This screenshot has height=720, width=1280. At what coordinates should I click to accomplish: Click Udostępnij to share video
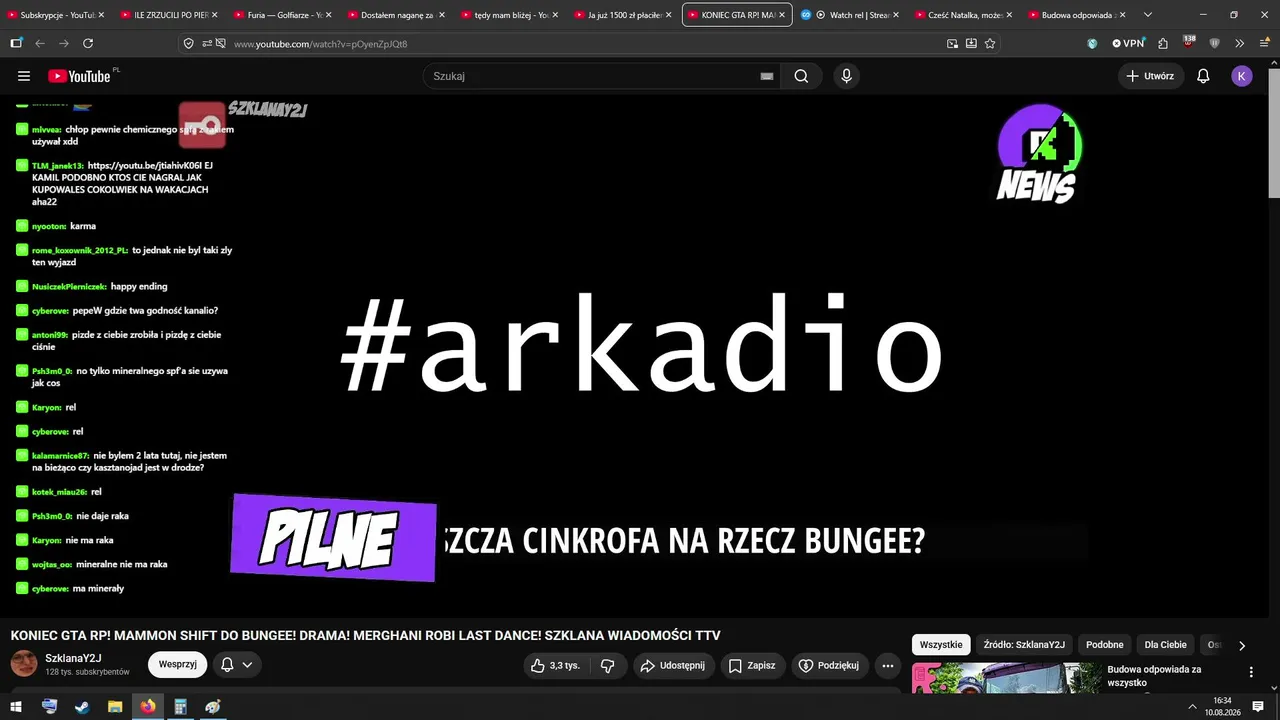click(x=673, y=666)
